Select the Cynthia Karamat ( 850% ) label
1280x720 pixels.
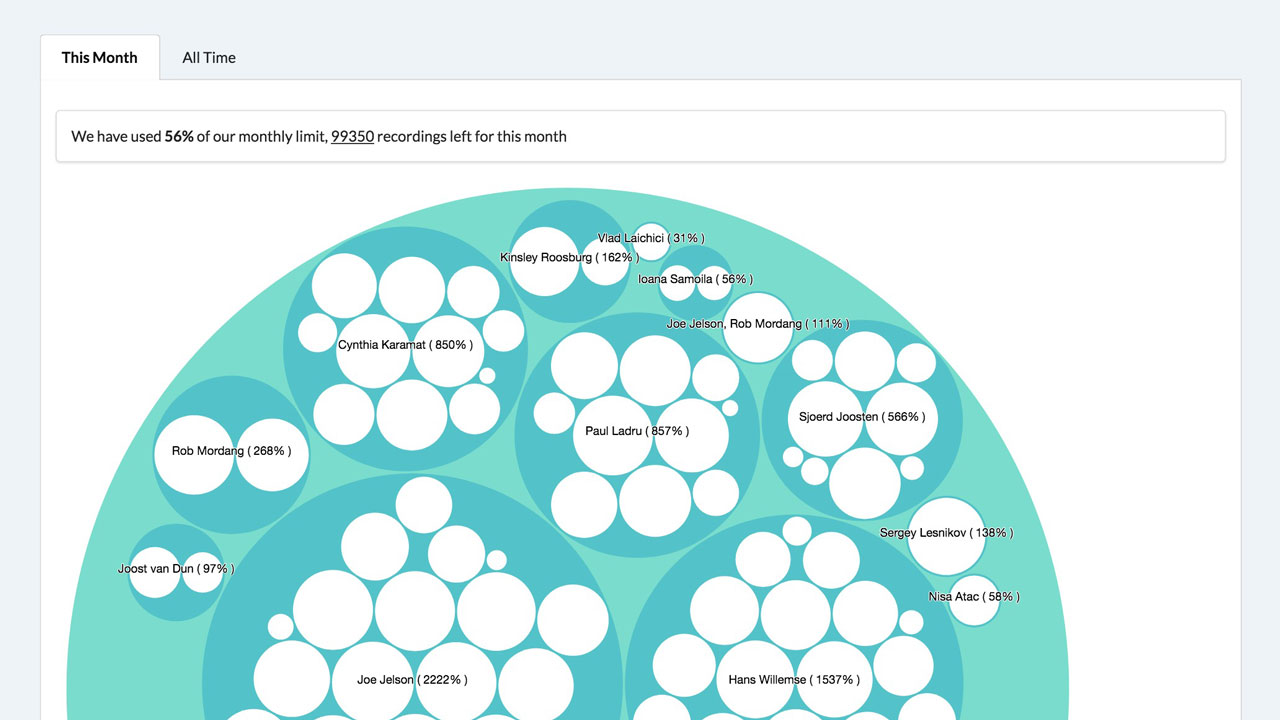[x=405, y=345]
